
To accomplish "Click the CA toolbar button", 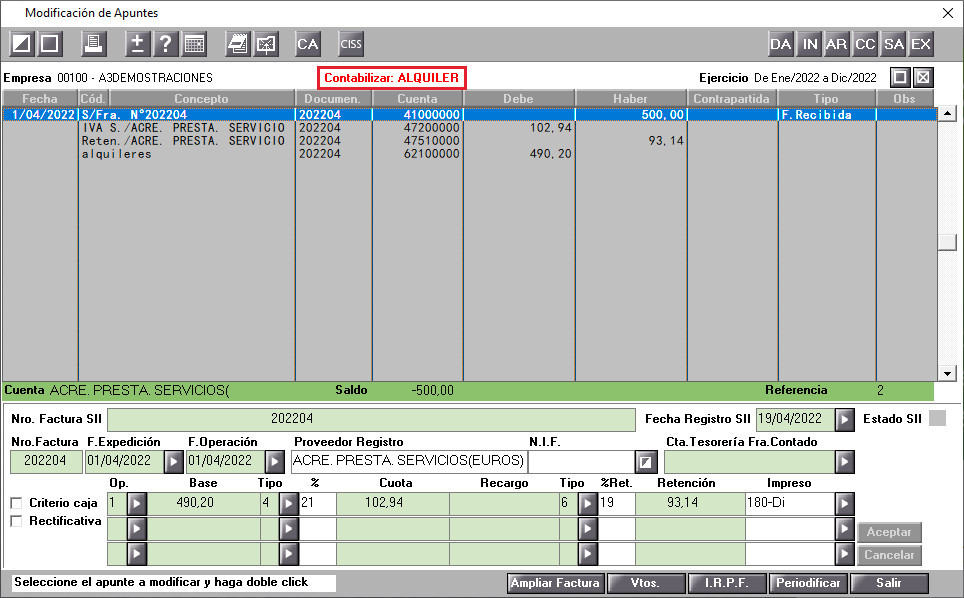I will [307, 44].
